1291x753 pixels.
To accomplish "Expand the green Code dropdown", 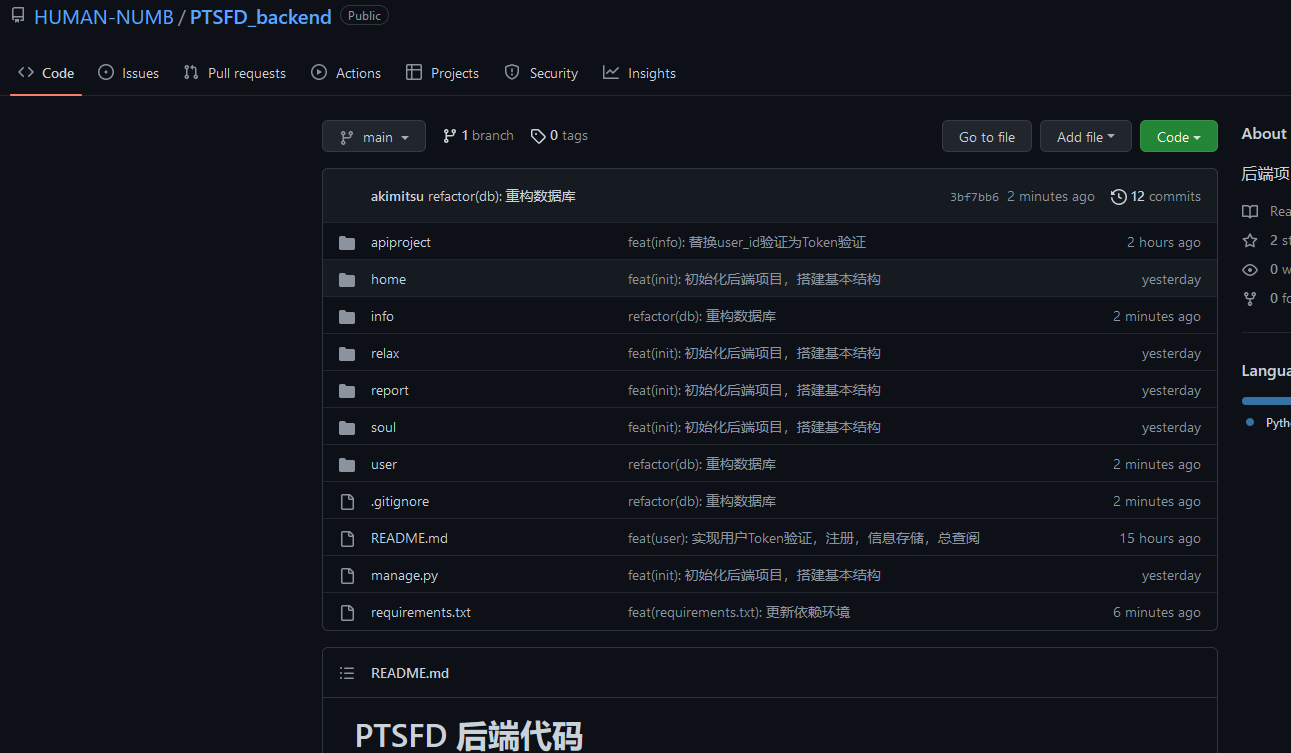I will pyautogui.click(x=1178, y=136).
